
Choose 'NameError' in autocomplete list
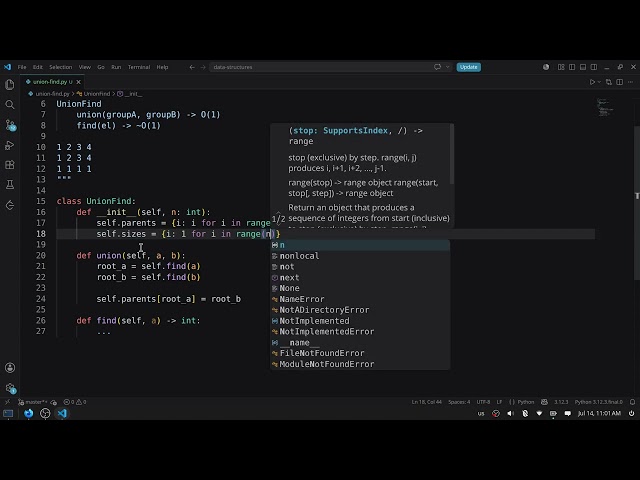coord(360,299)
